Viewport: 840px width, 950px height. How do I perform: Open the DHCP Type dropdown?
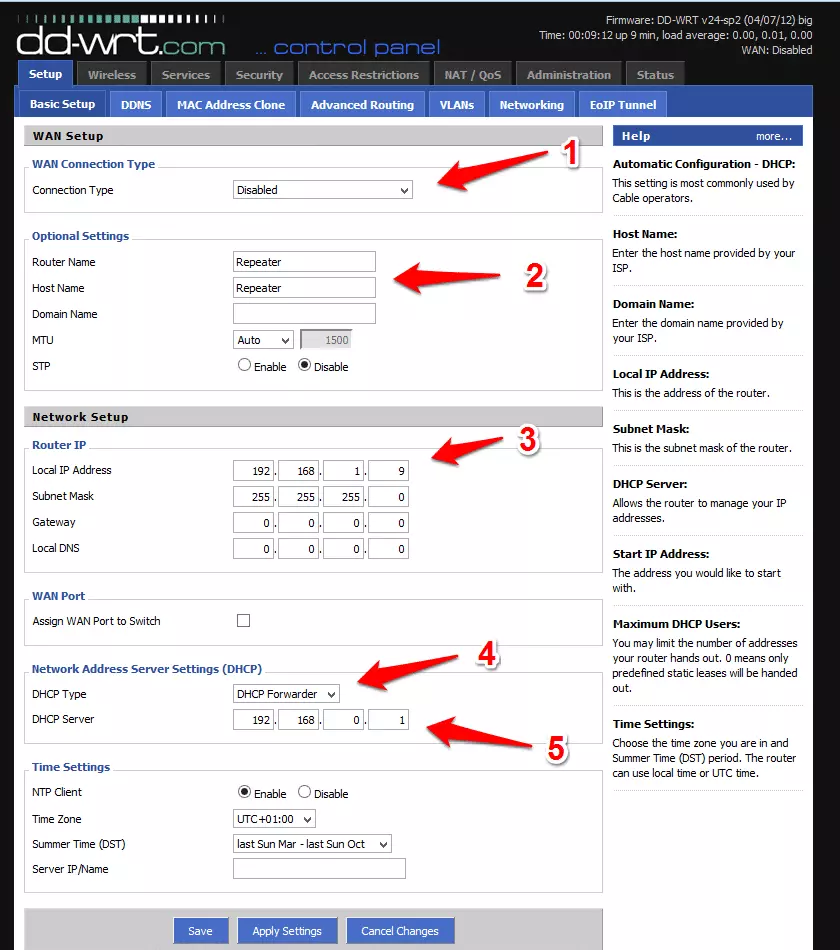click(286, 694)
